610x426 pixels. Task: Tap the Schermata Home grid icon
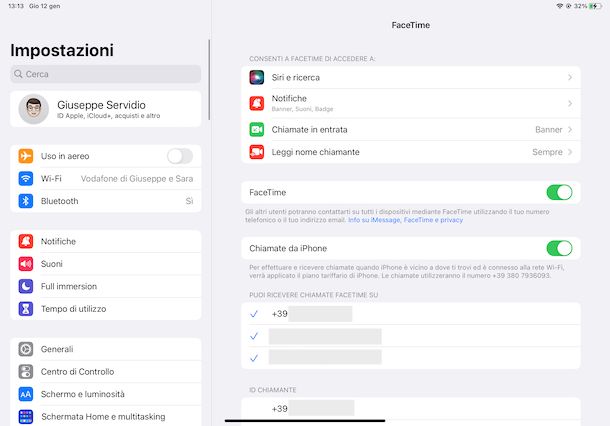pos(26,417)
